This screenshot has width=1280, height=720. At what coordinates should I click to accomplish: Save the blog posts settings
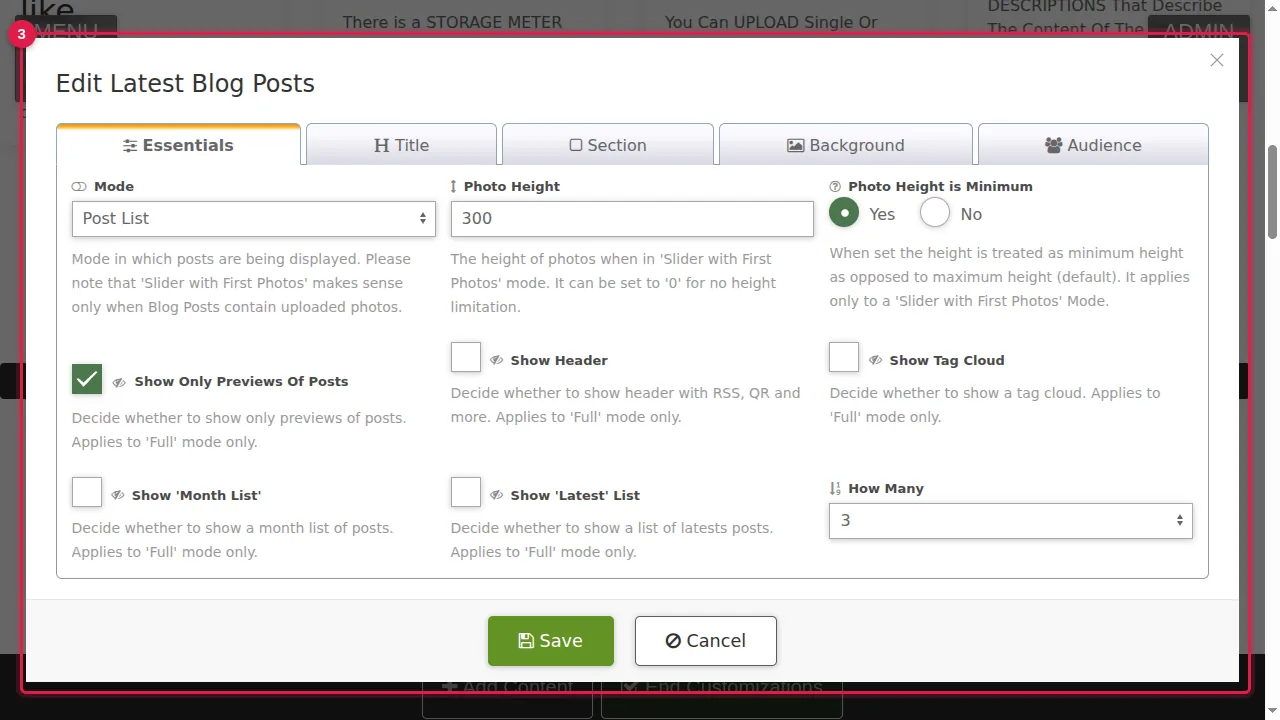pyautogui.click(x=551, y=641)
